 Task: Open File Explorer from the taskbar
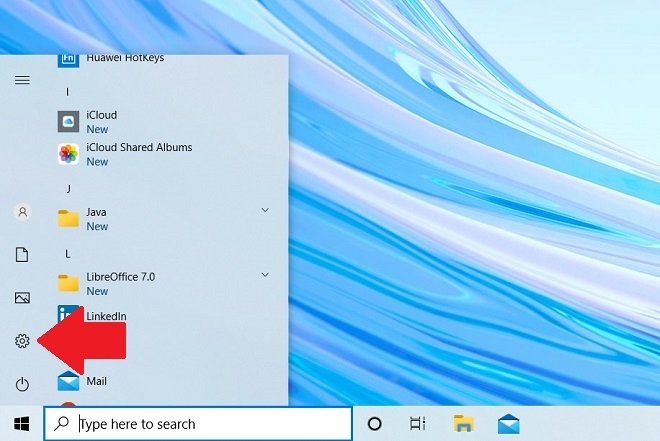(464, 423)
